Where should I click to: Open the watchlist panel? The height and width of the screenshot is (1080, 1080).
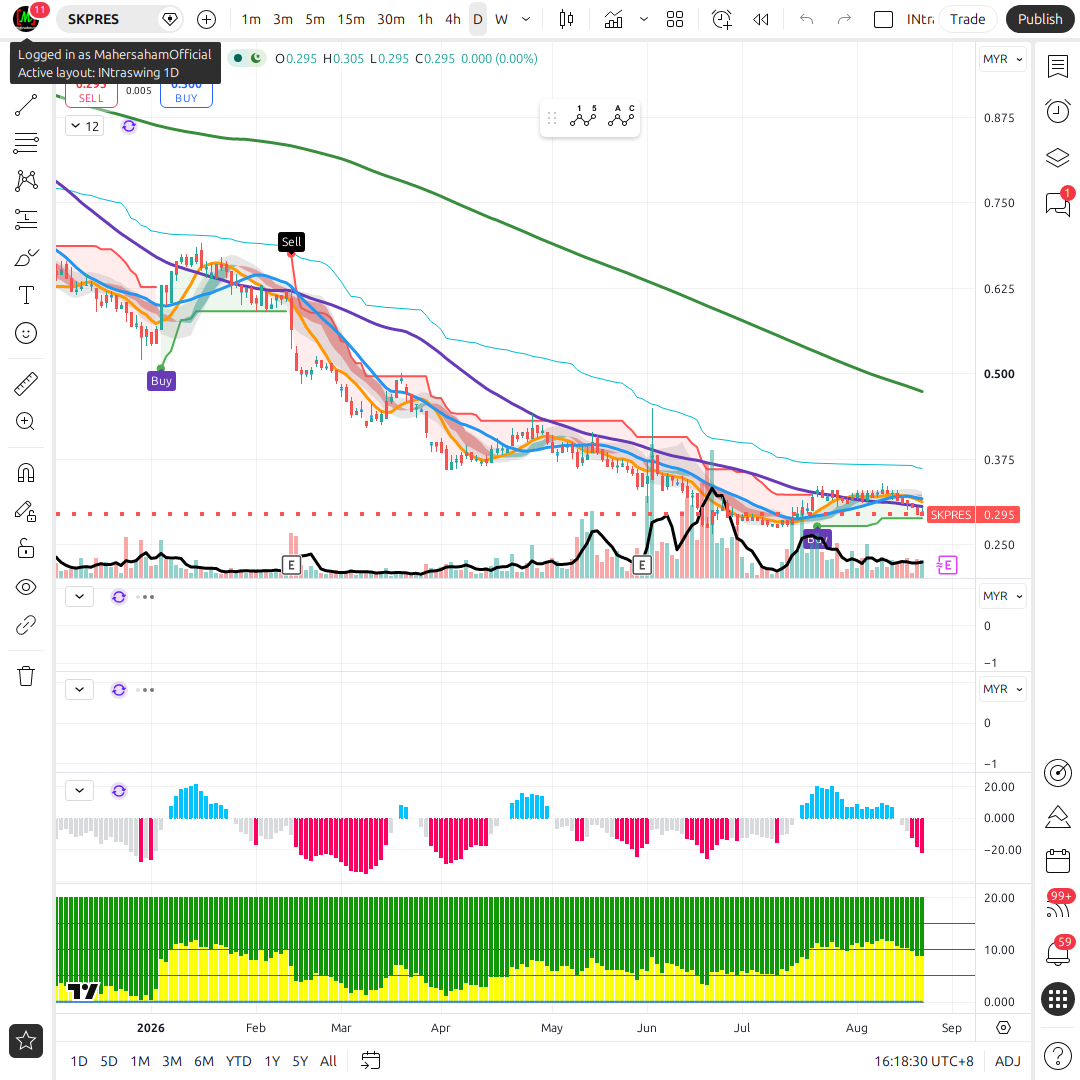click(x=1057, y=67)
